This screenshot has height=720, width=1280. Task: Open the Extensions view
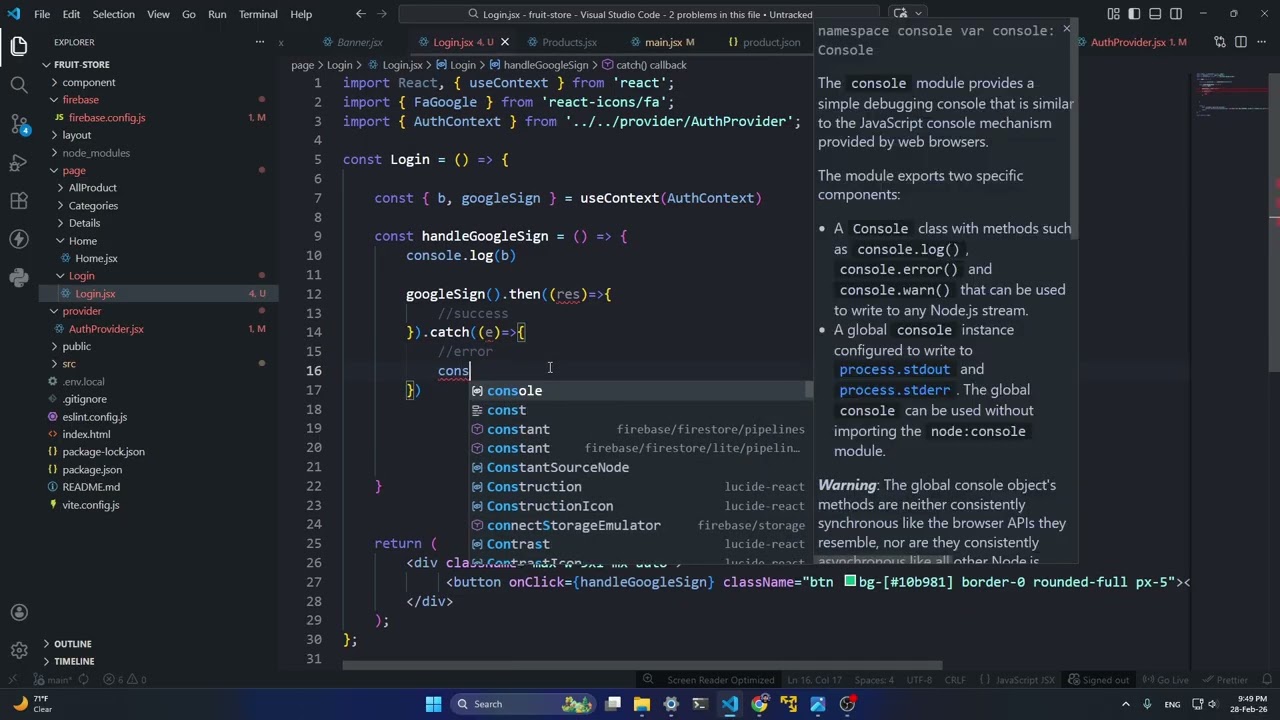click(x=19, y=201)
